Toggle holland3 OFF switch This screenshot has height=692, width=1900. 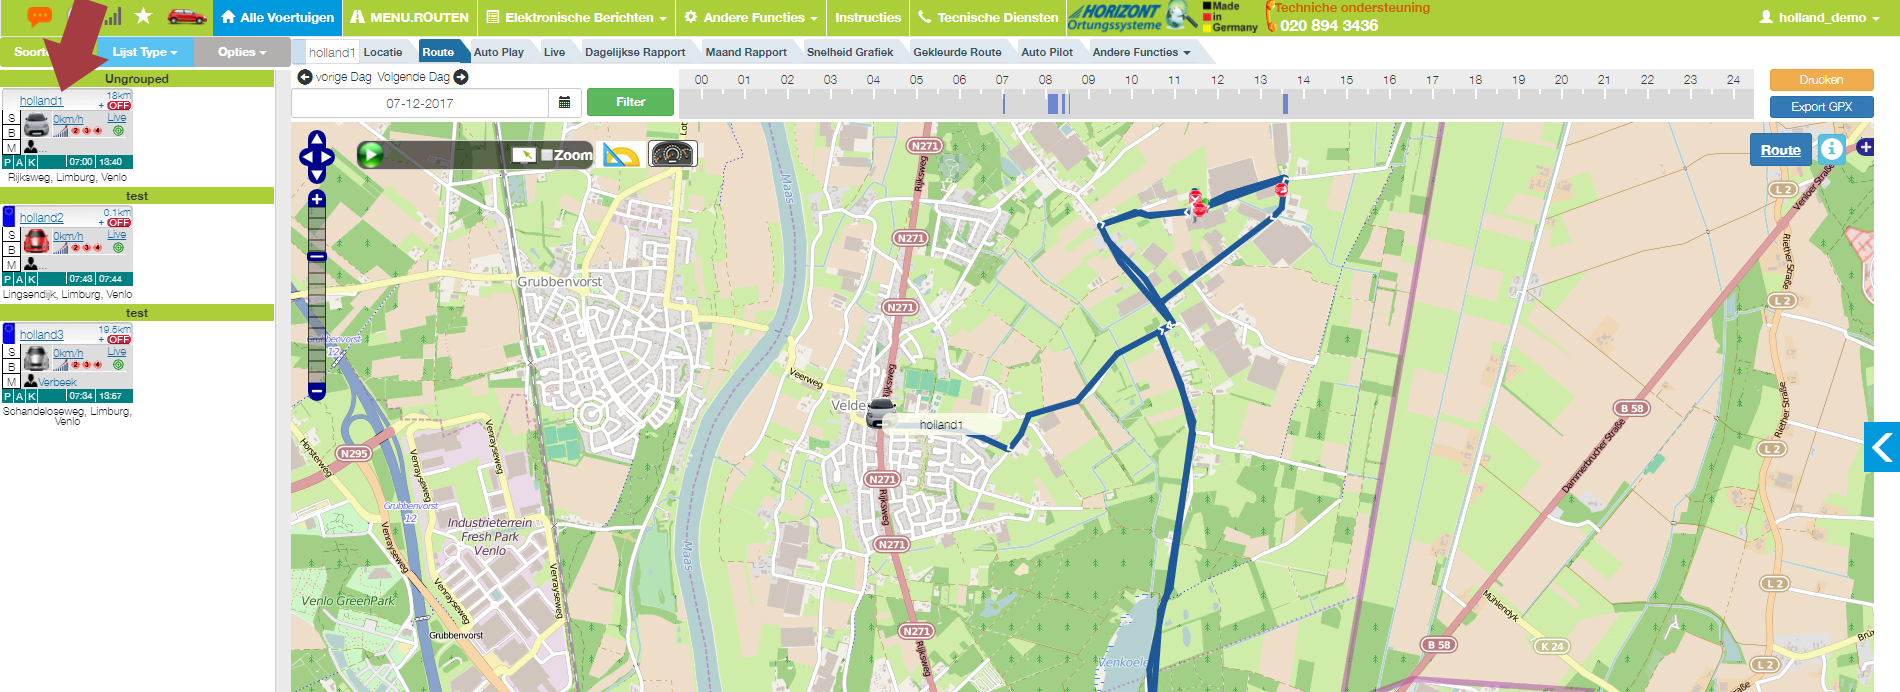click(119, 339)
